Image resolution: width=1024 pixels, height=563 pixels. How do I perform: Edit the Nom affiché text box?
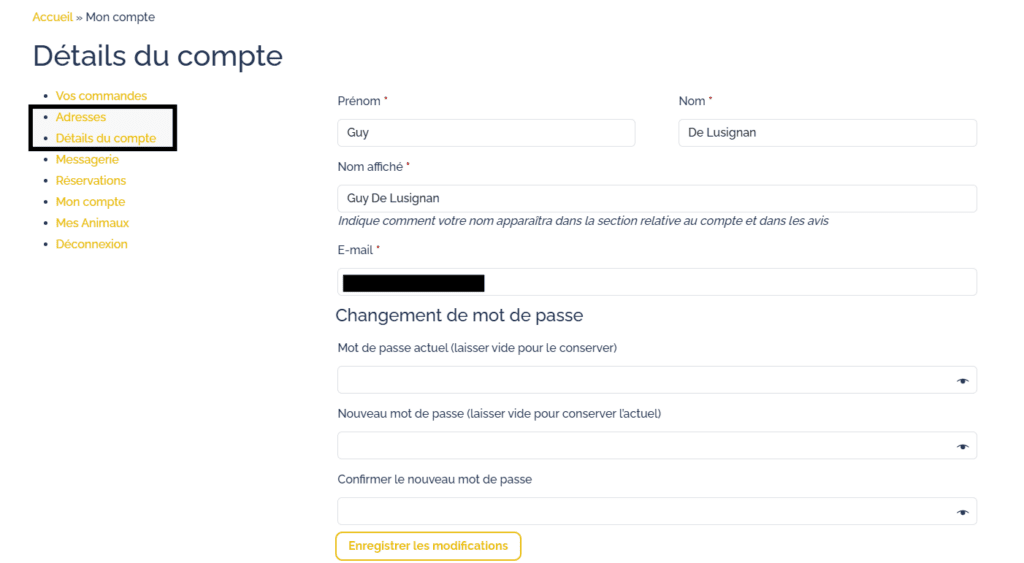pos(656,199)
